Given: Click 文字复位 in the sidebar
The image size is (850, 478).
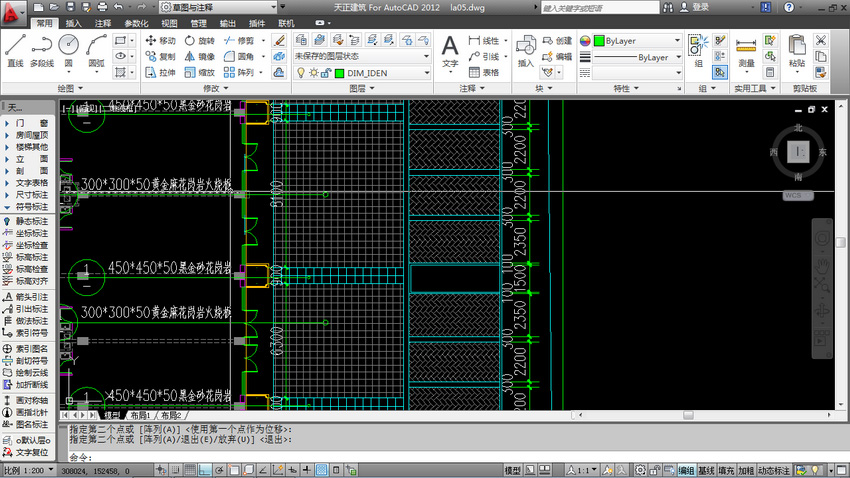Looking at the screenshot, I should coord(26,452).
